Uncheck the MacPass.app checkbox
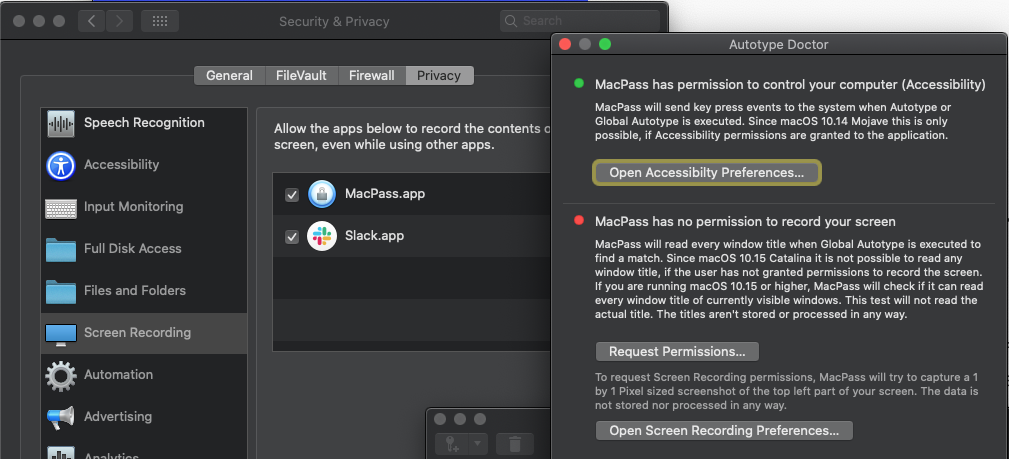 coord(292,194)
